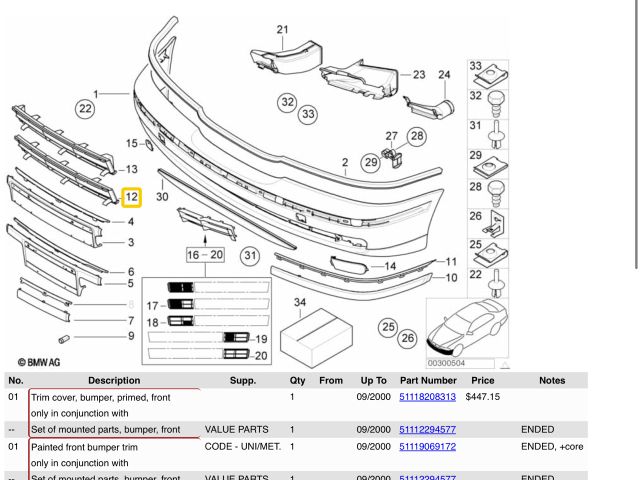Click circled number 34 above the cardboard box
Viewport: 640px width, 480px height.
(300, 301)
